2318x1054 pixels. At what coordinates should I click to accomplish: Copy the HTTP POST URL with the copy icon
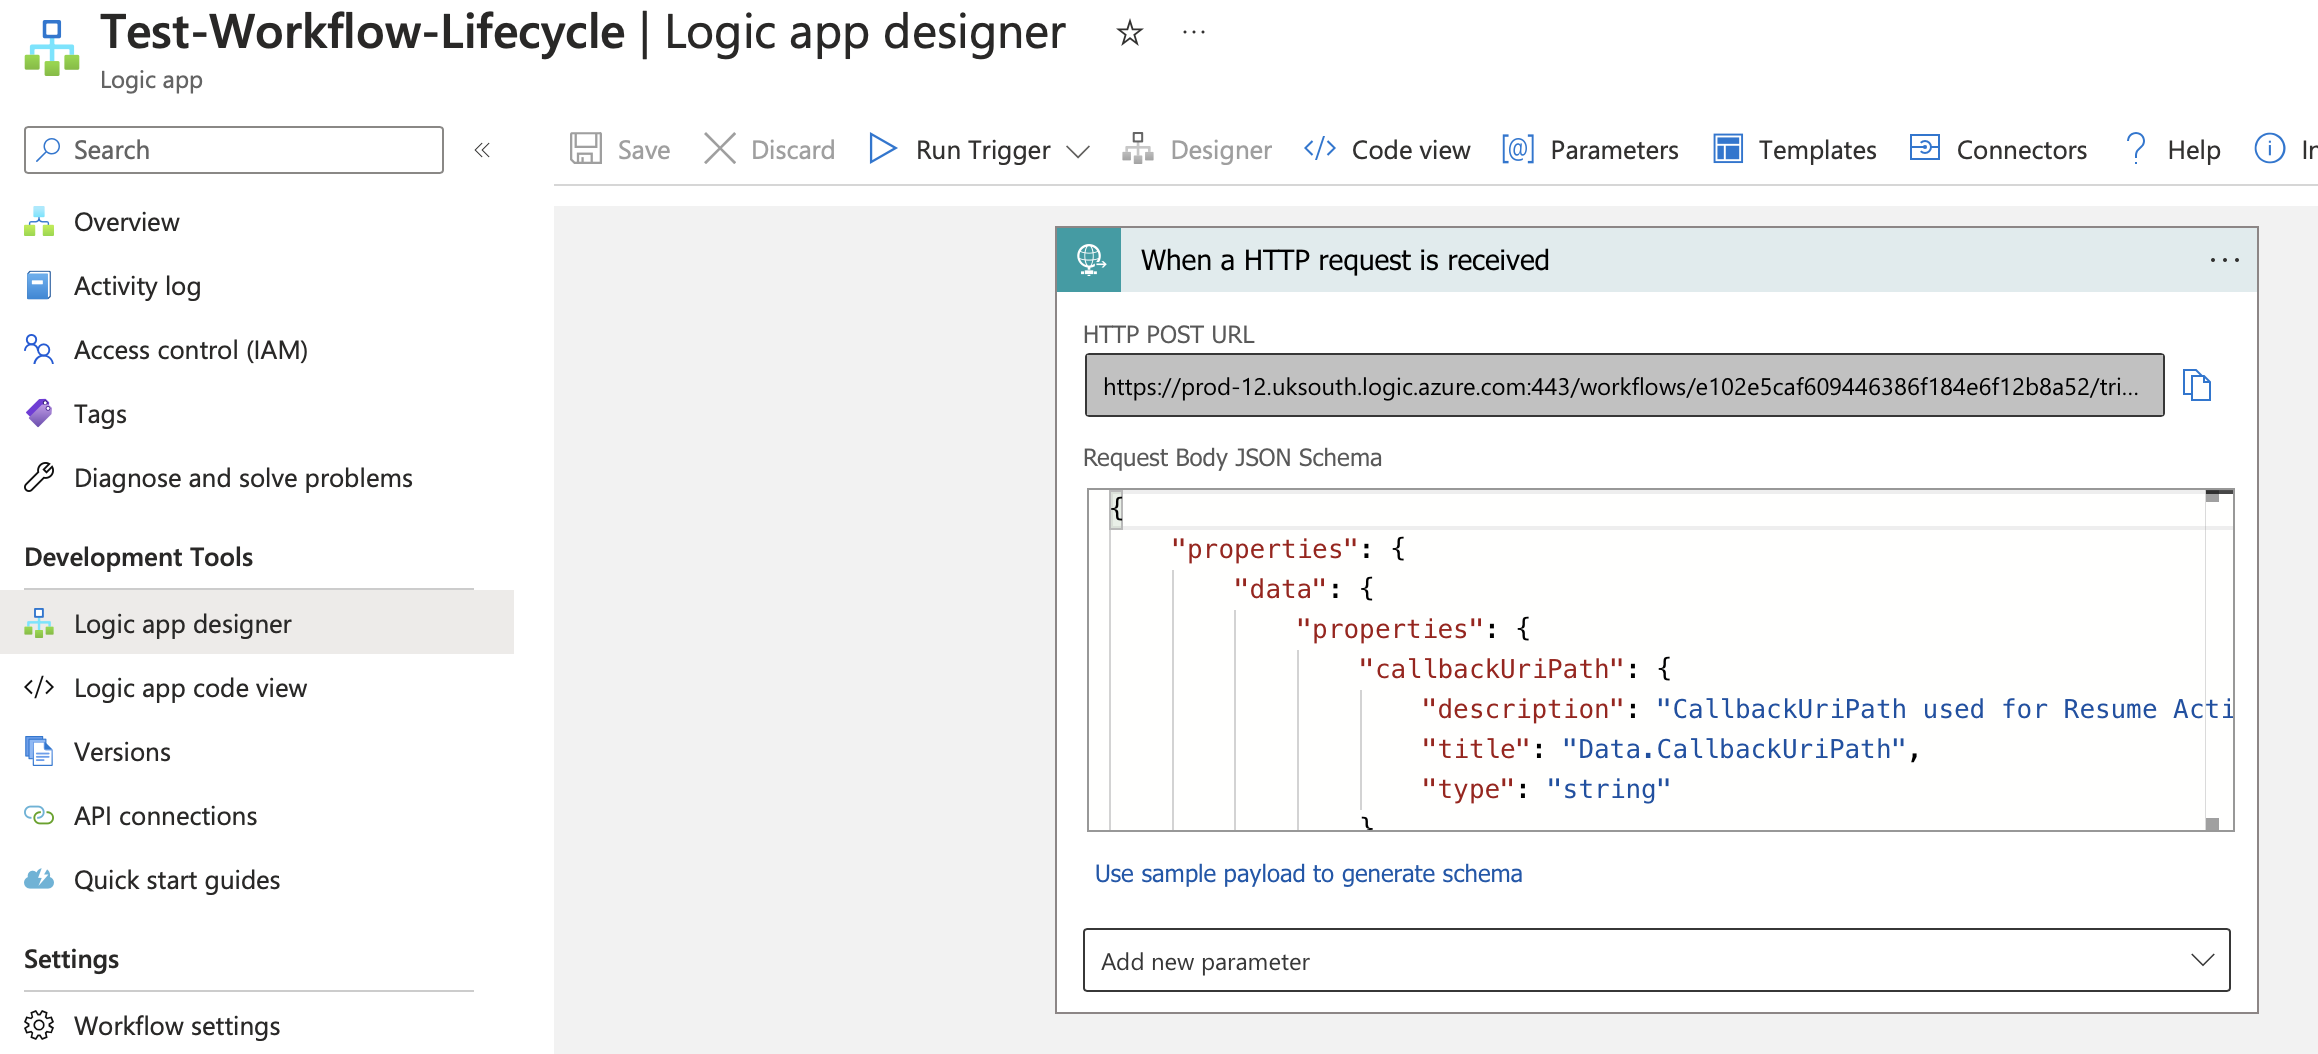pyautogui.click(x=2196, y=385)
